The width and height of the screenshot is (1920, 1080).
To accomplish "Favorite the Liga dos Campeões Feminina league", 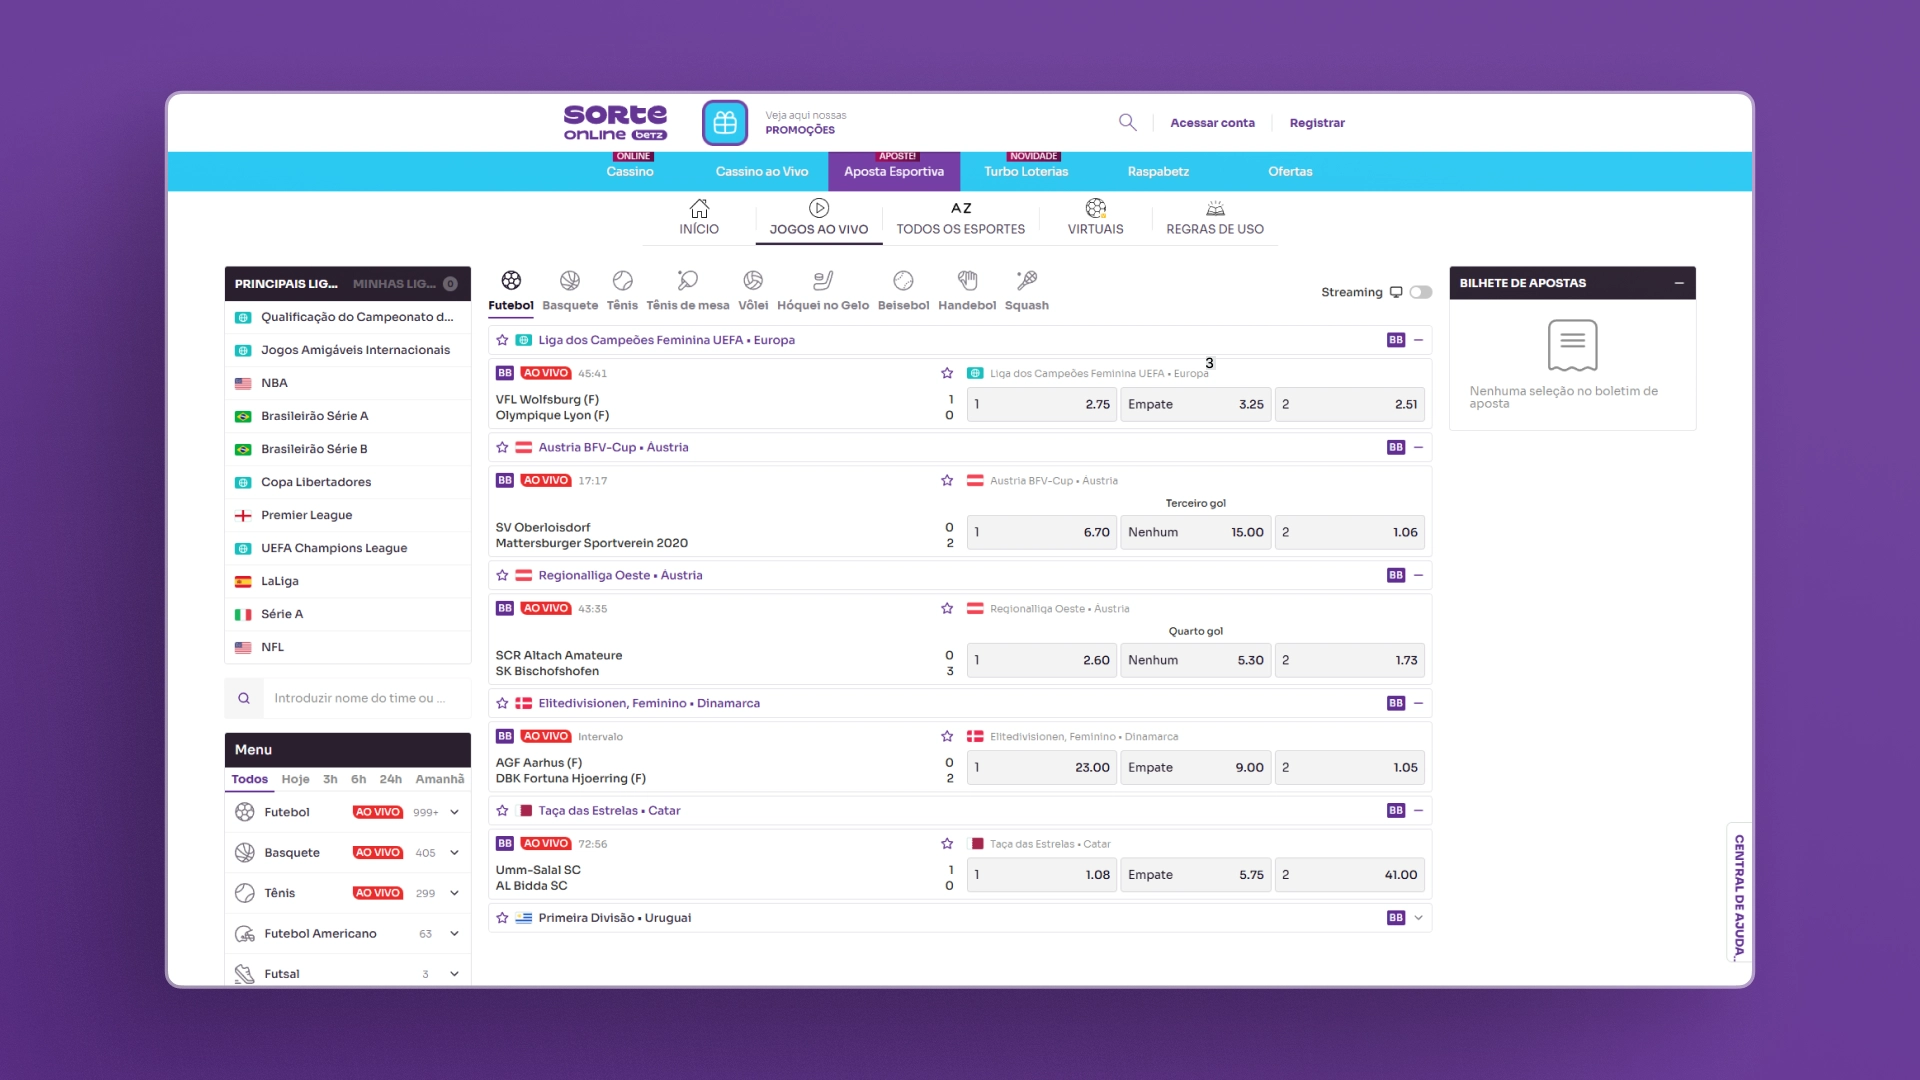I will pos(502,340).
